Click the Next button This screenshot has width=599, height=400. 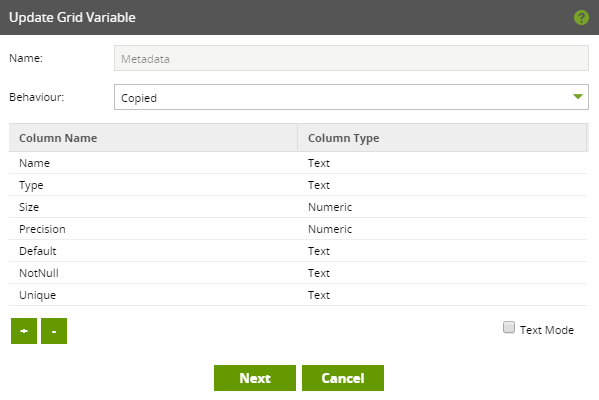255,378
